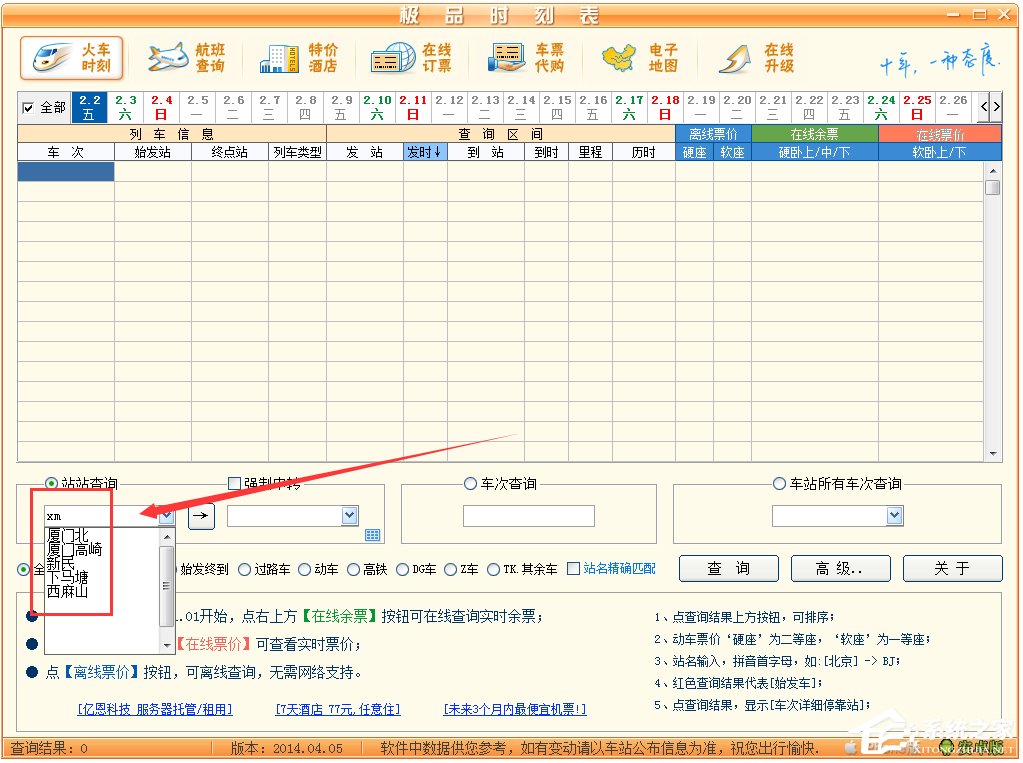The height and width of the screenshot is (763, 1023).
Task: Click the departure station input containing xm
Action: pyautogui.click(x=101, y=516)
